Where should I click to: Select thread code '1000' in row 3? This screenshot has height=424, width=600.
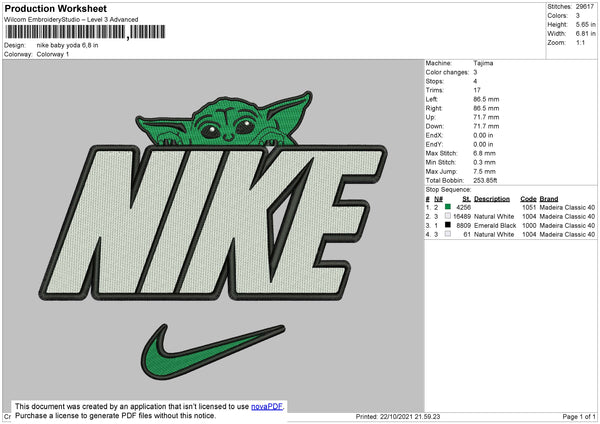click(529, 225)
